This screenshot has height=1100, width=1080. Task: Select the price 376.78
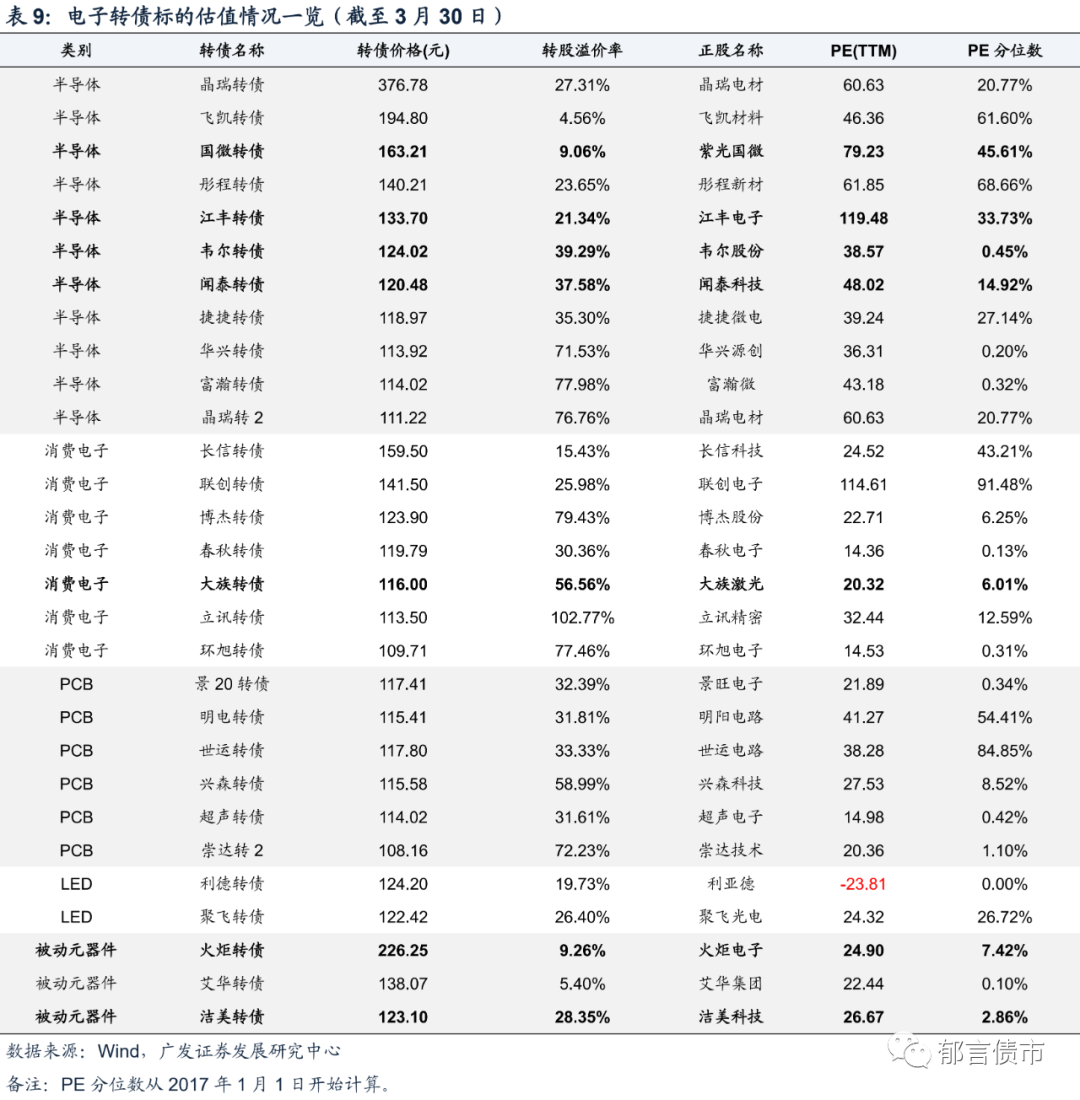pos(403,85)
